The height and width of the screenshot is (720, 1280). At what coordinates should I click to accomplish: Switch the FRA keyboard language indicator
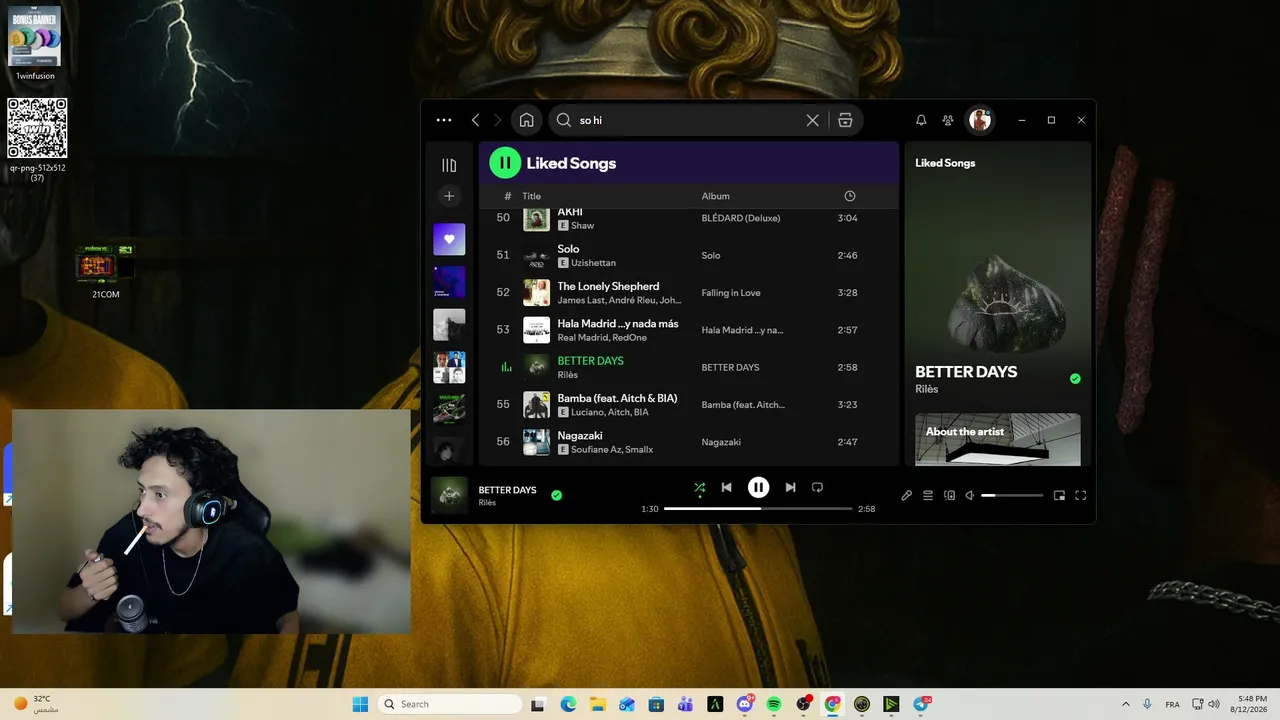click(1172, 704)
